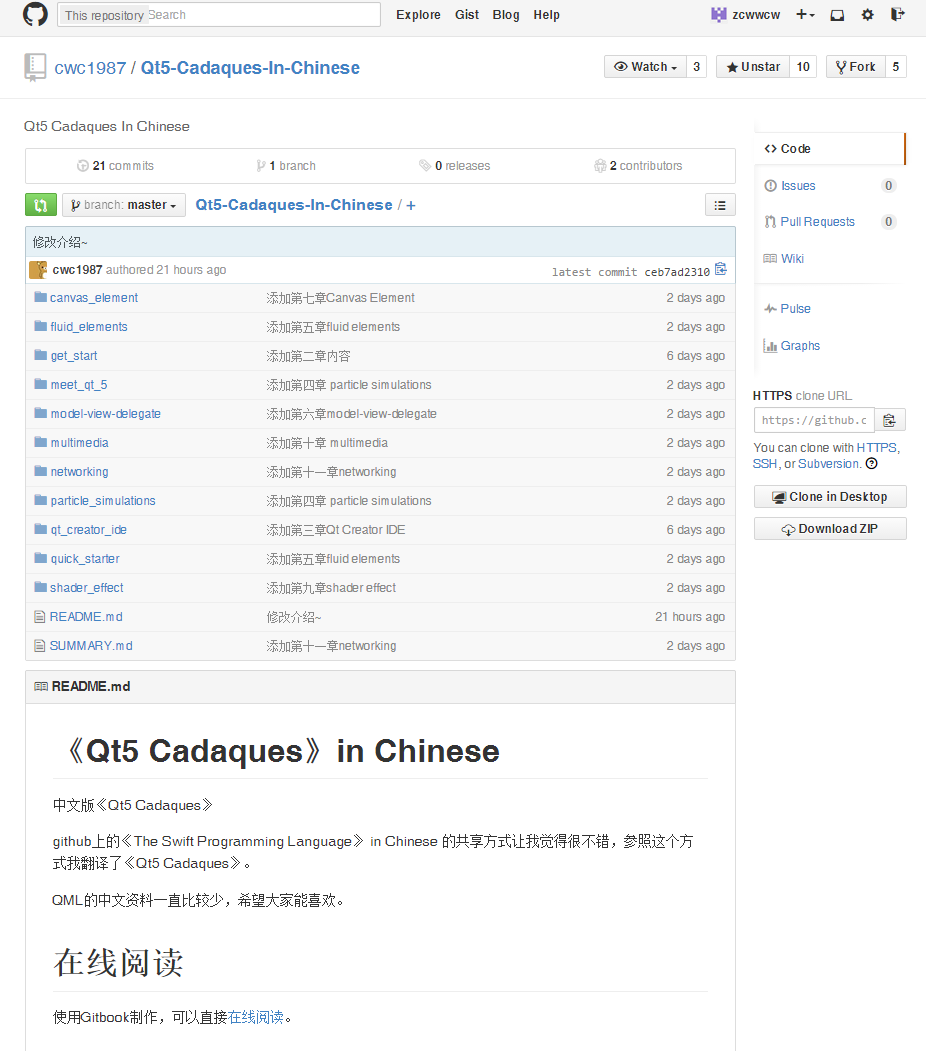Open Explore in the top navigation
This screenshot has width=926, height=1051.
418,15
